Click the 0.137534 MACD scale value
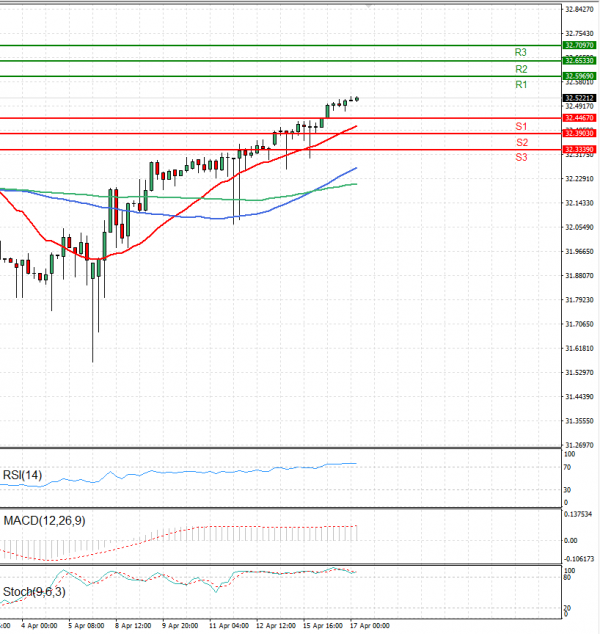The width and height of the screenshot is (600, 634). pos(579,514)
